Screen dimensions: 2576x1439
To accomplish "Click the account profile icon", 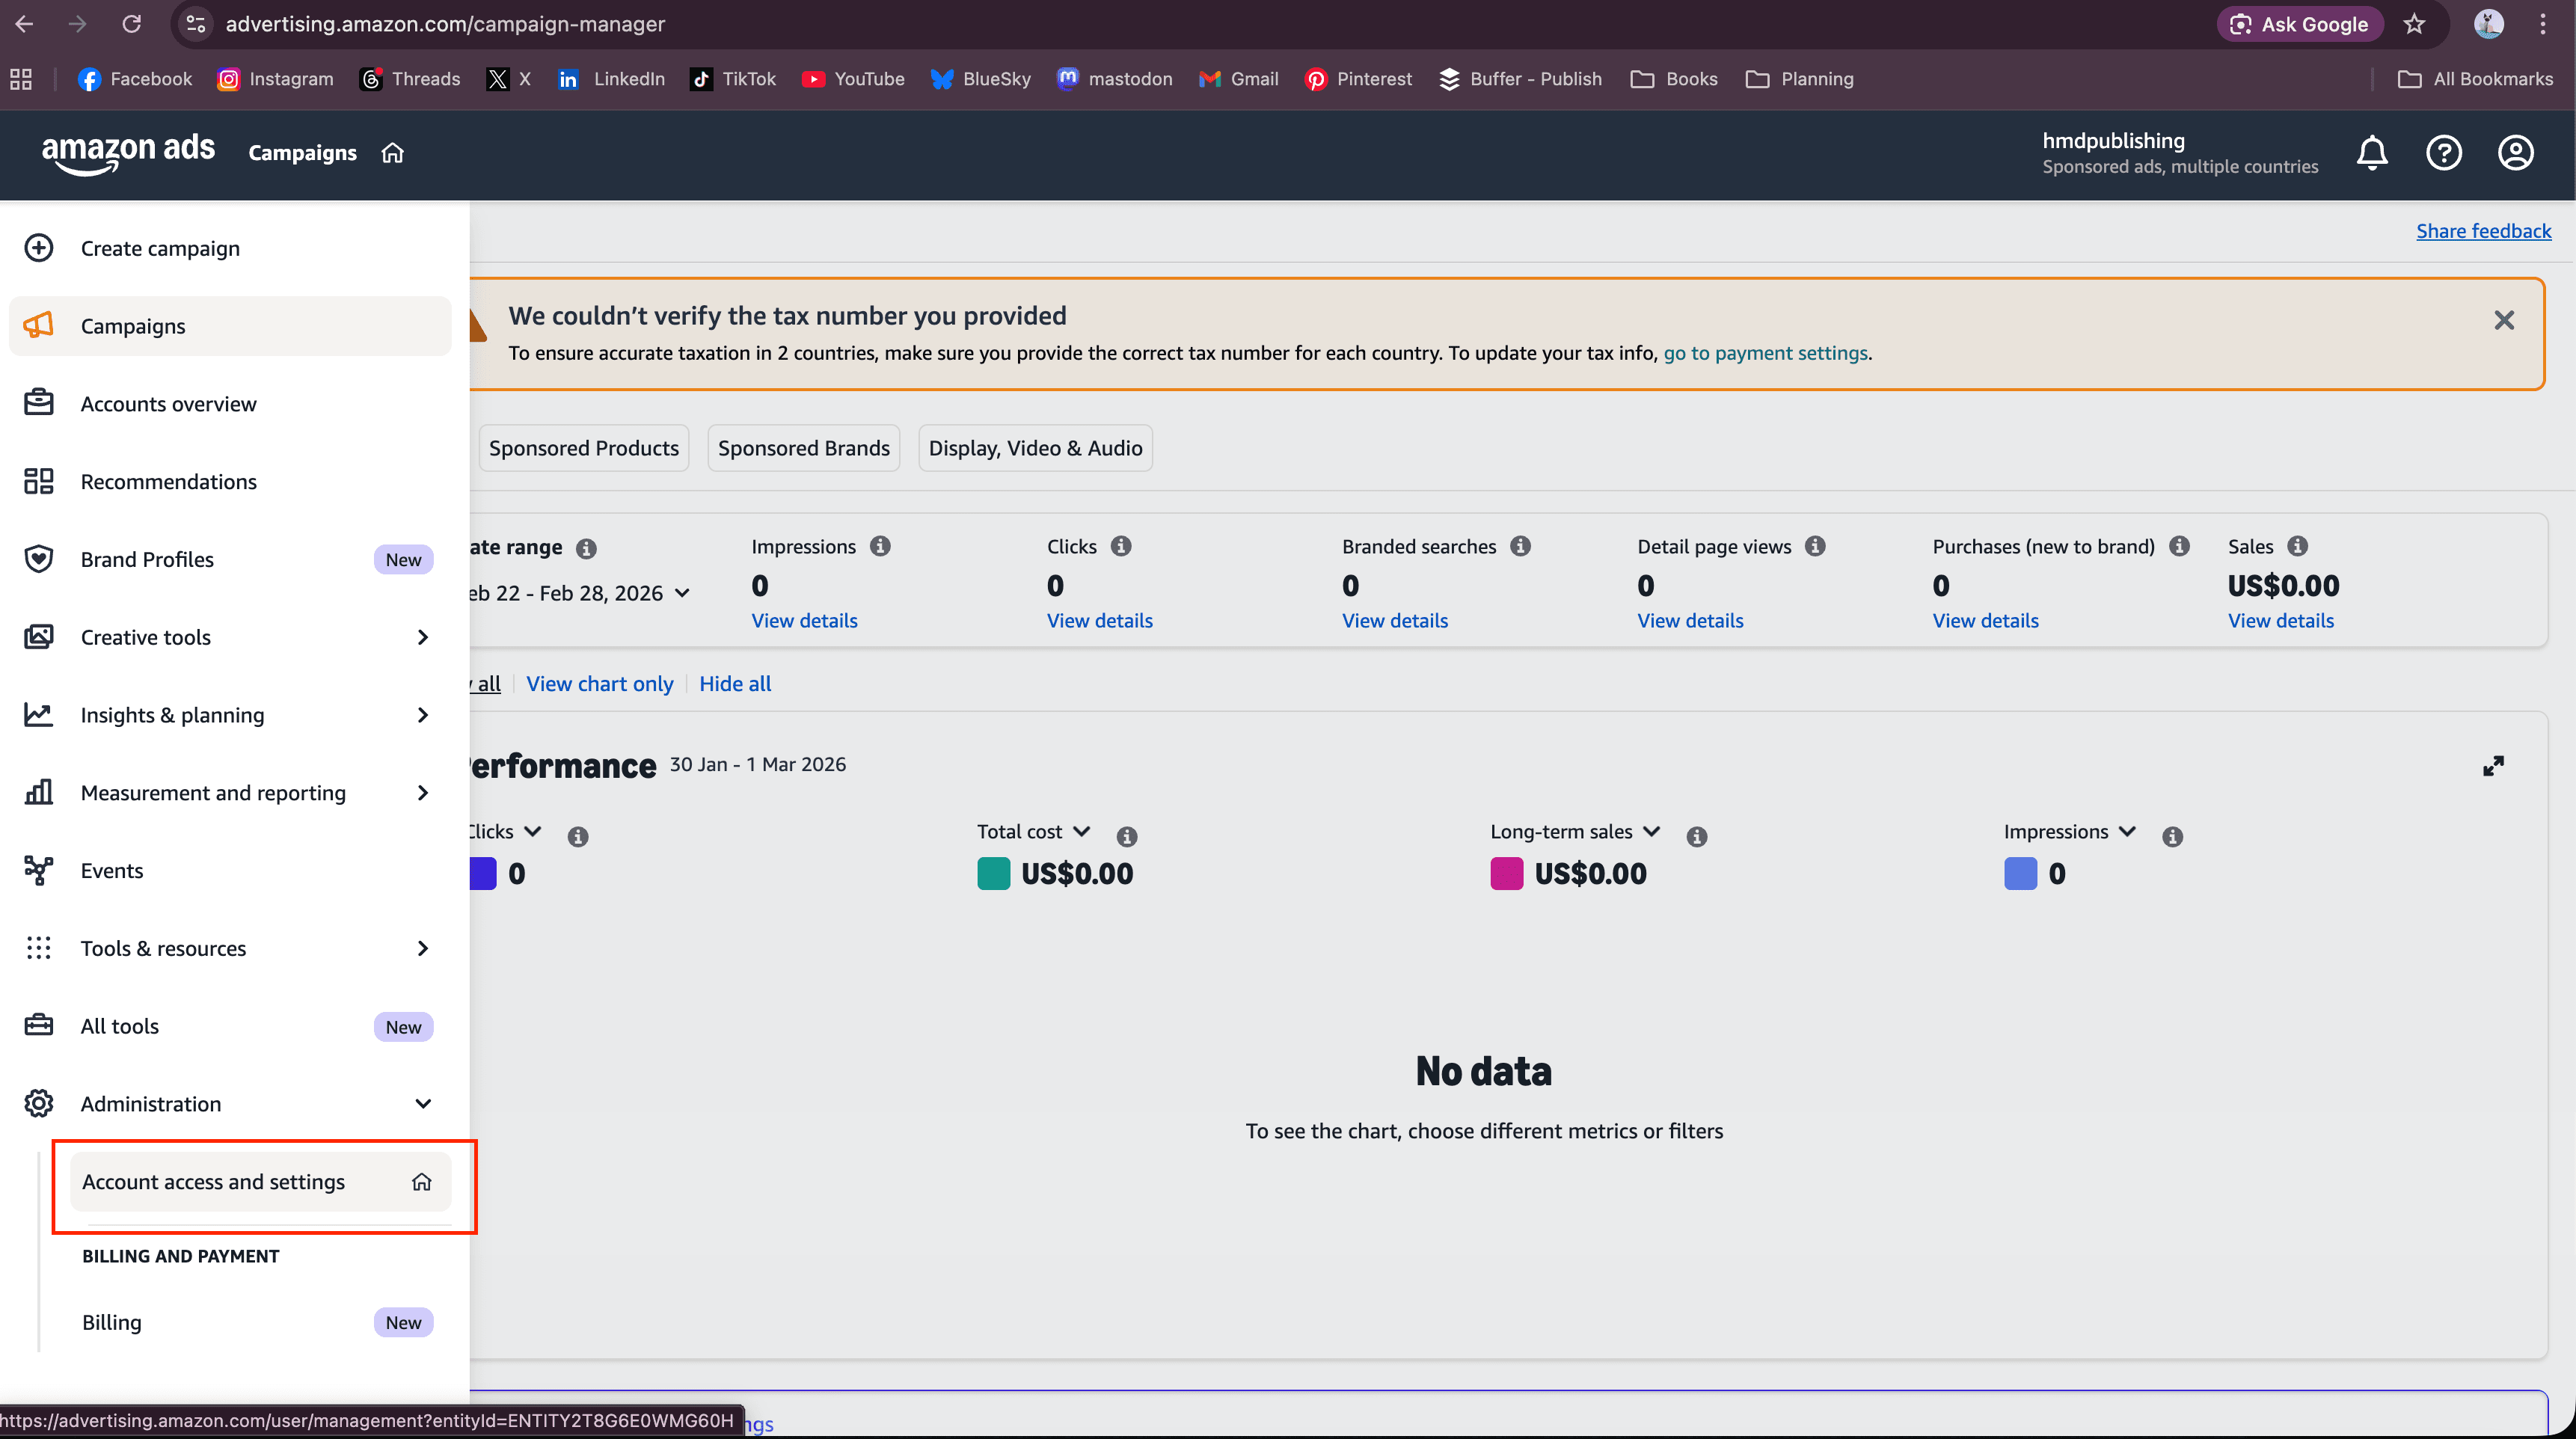I will click(2516, 153).
